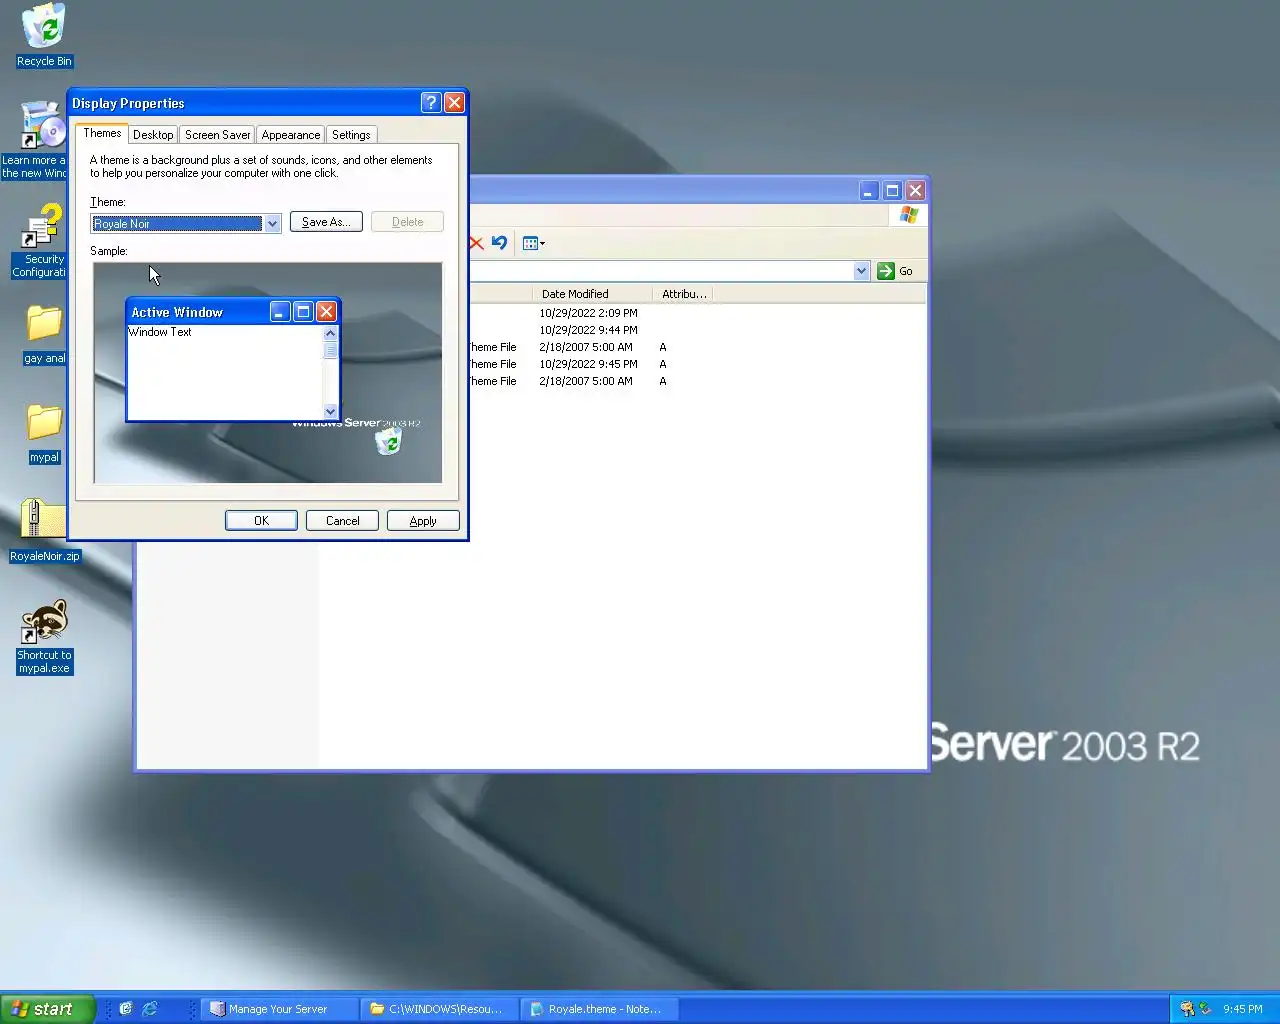This screenshot has width=1280, height=1024.
Task: Switch to the Themes tab
Action: tap(102, 133)
